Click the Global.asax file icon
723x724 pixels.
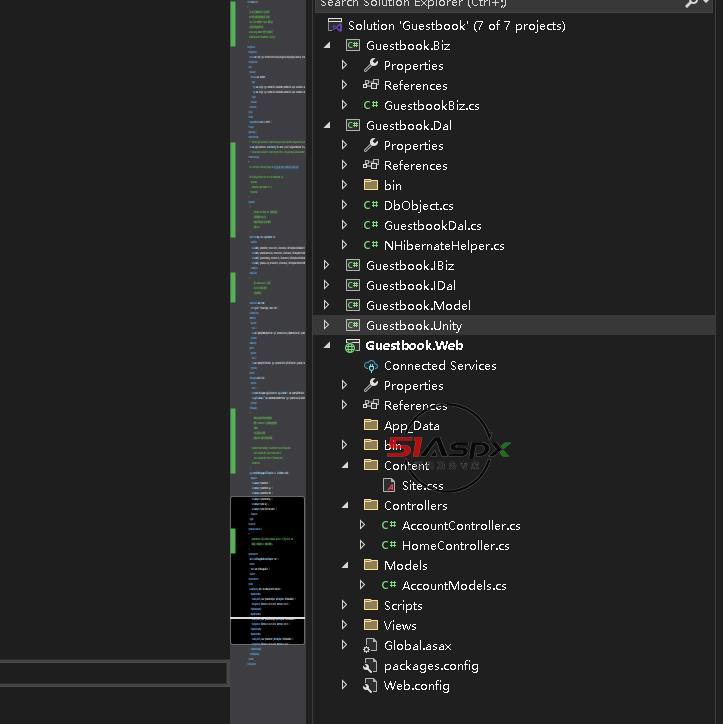pyautogui.click(x=371, y=645)
